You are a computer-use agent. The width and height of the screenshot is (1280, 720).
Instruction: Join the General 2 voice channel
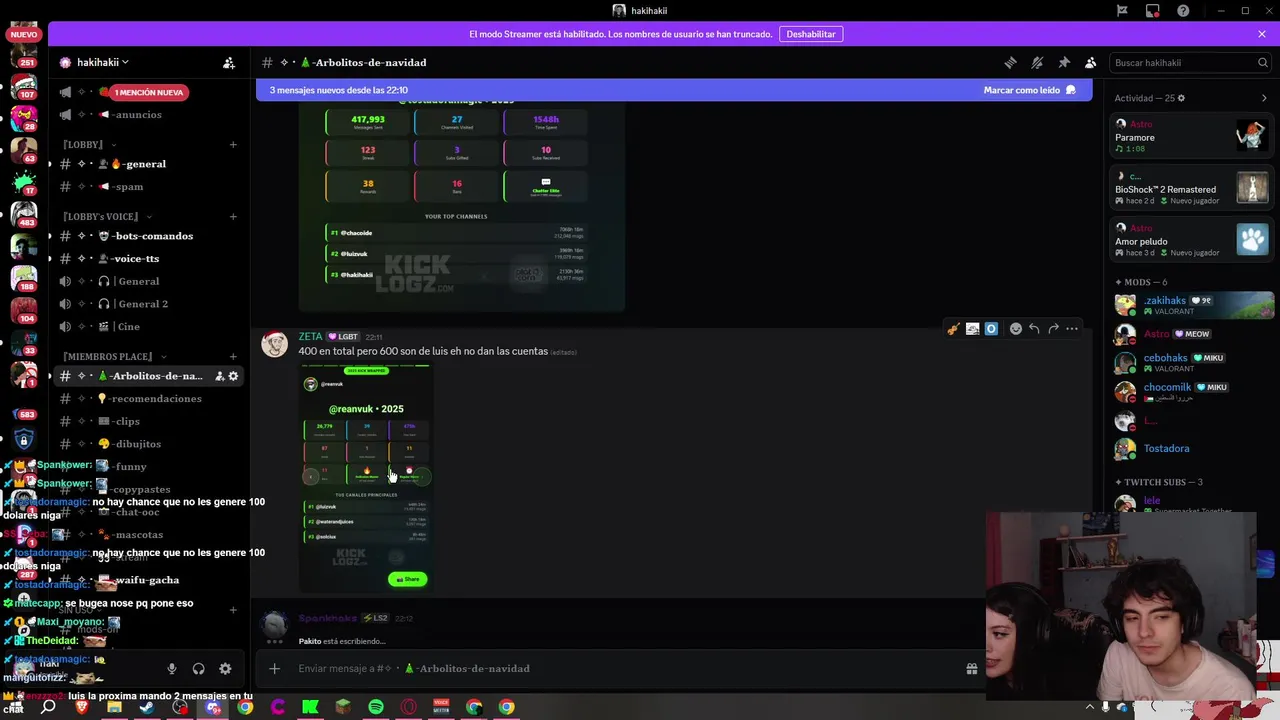coord(146,304)
